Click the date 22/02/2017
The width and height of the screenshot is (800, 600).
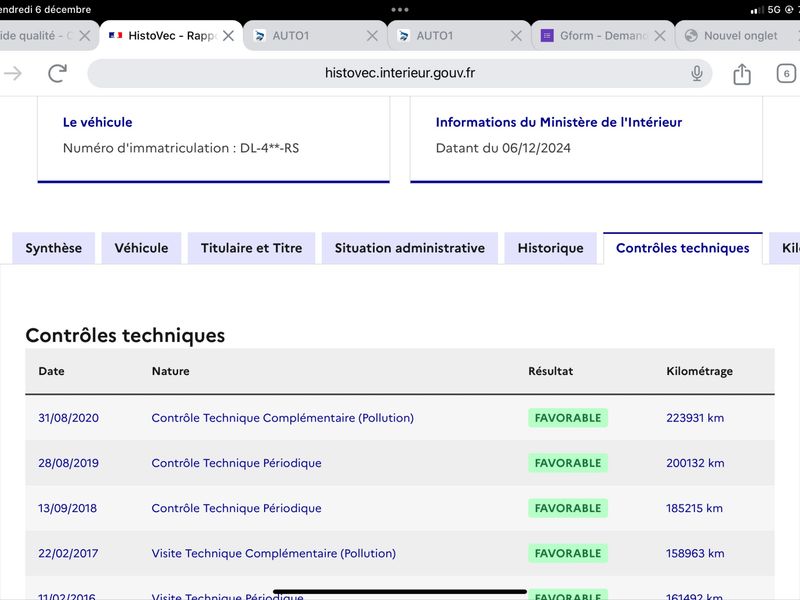pos(68,553)
